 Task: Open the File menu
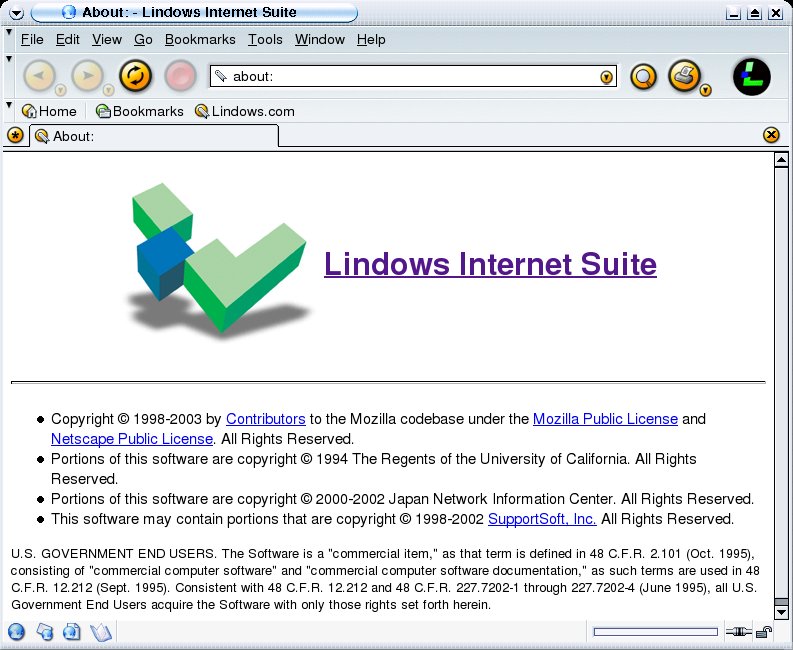pyautogui.click(x=32, y=39)
